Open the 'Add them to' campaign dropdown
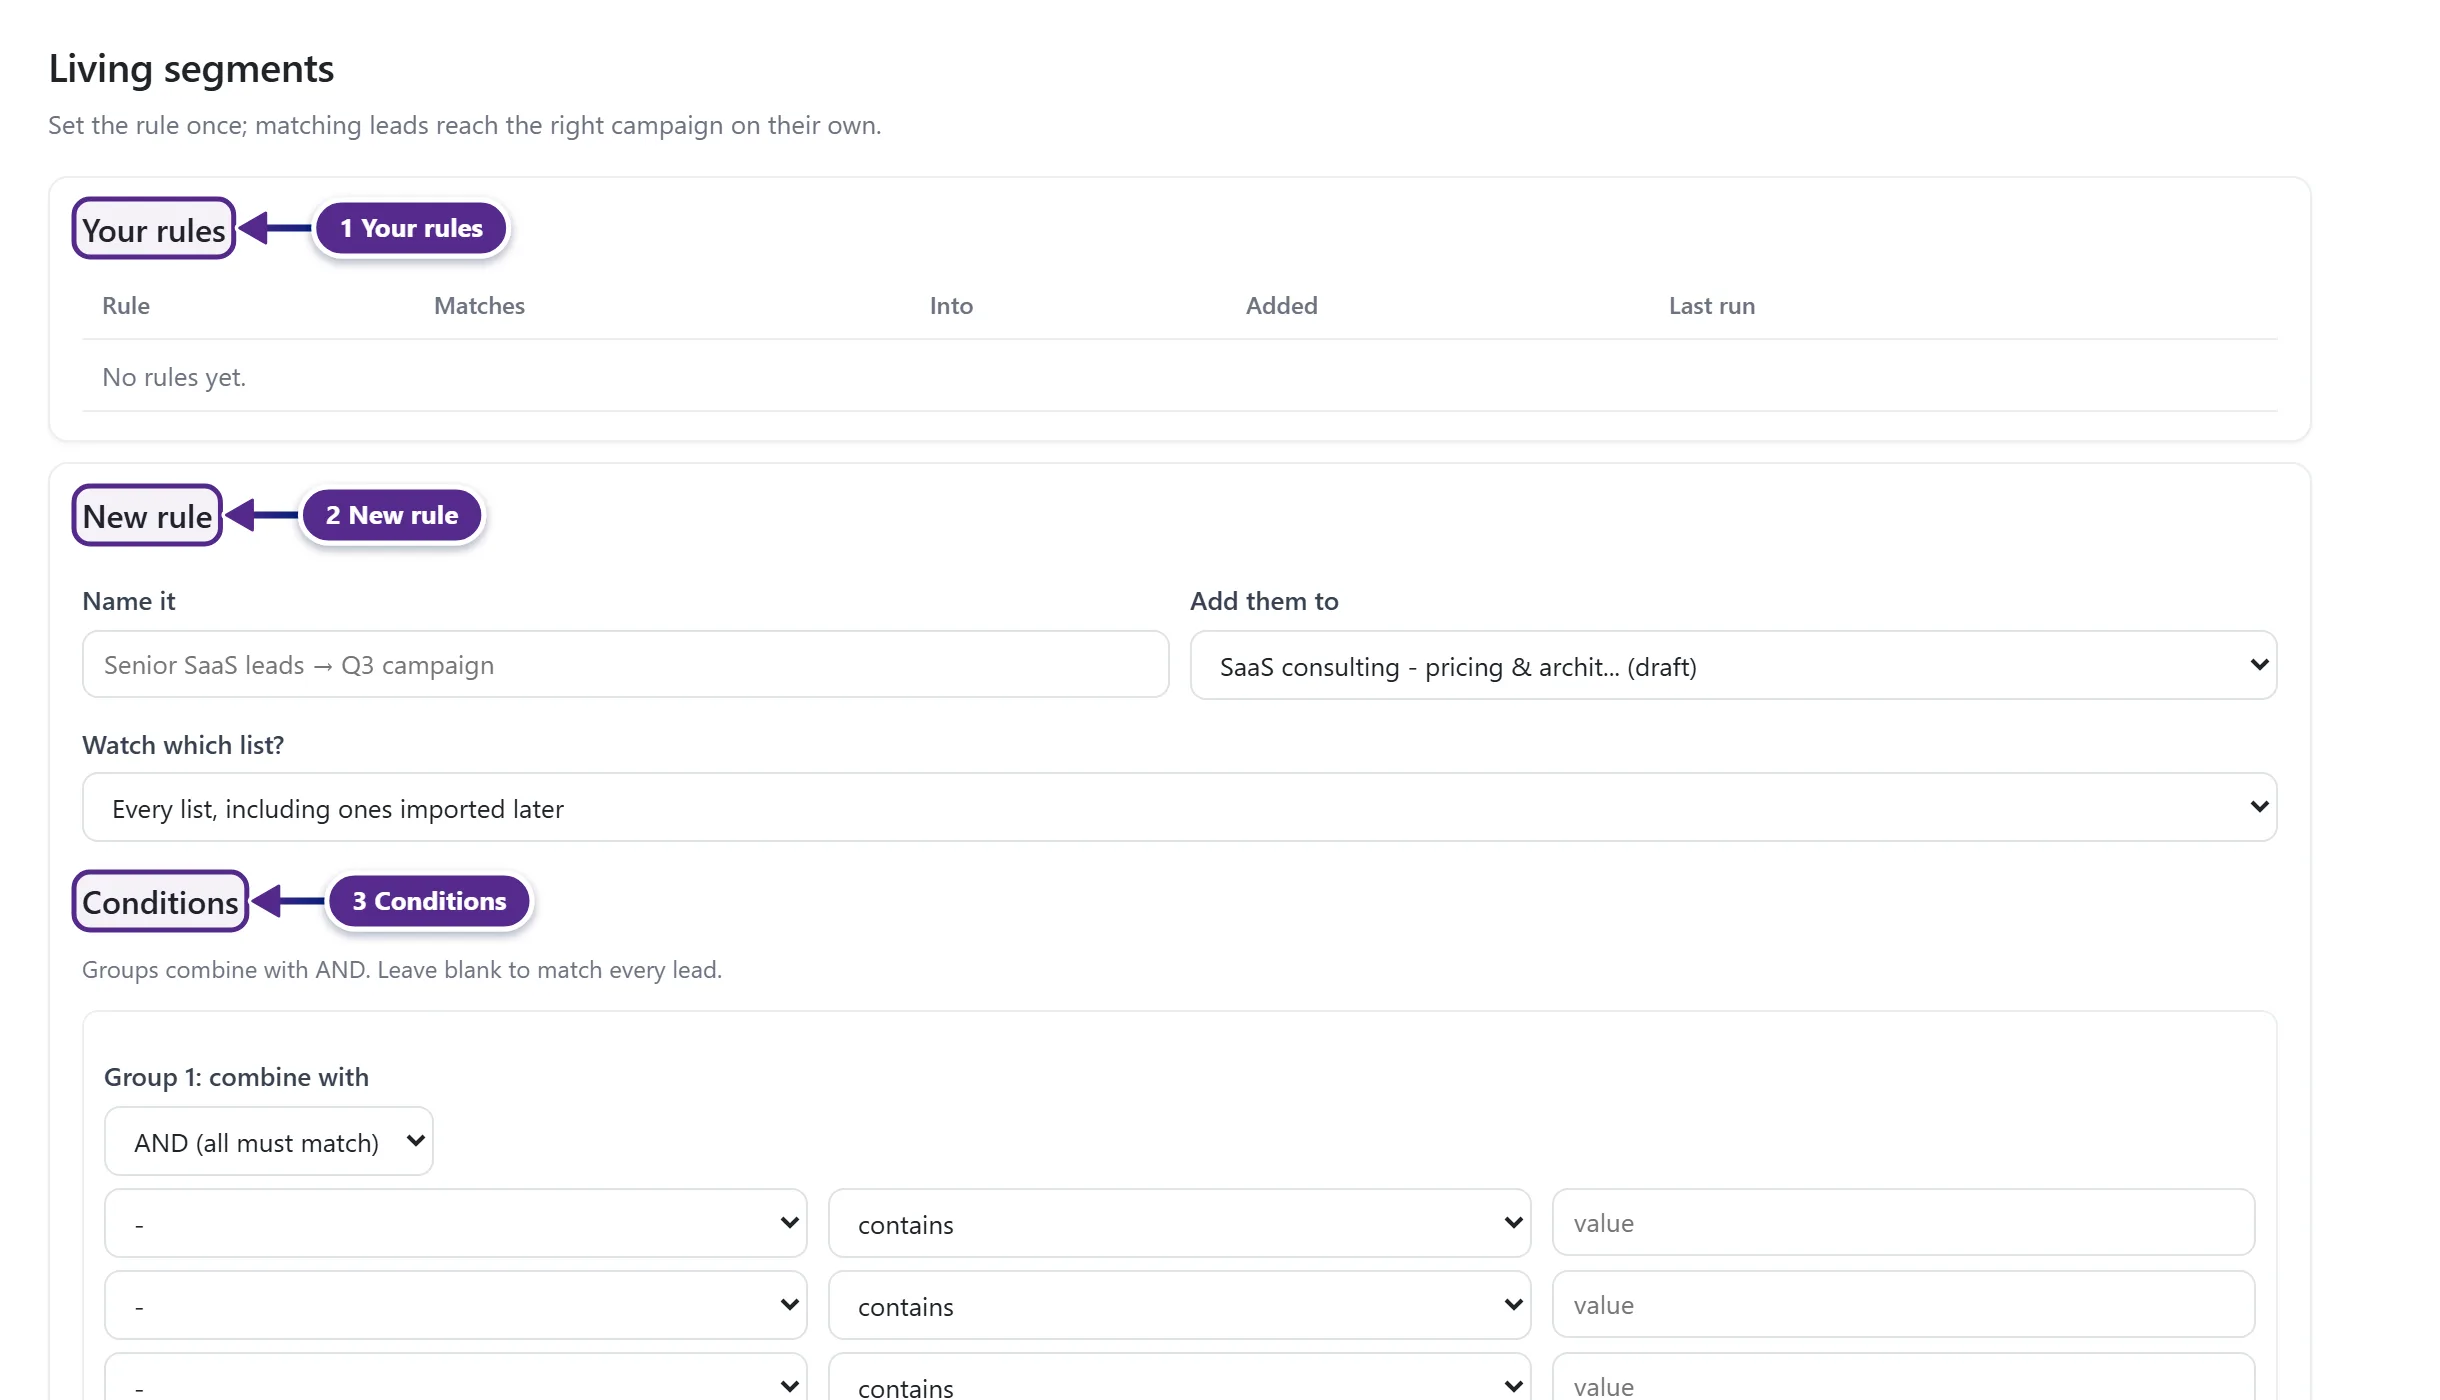The height and width of the screenshot is (1400, 2440). [1733, 665]
